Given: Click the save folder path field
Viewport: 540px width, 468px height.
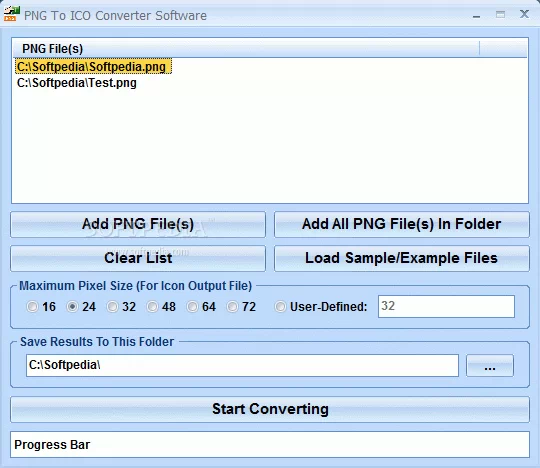Looking at the screenshot, I should pyautogui.click(x=242, y=365).
